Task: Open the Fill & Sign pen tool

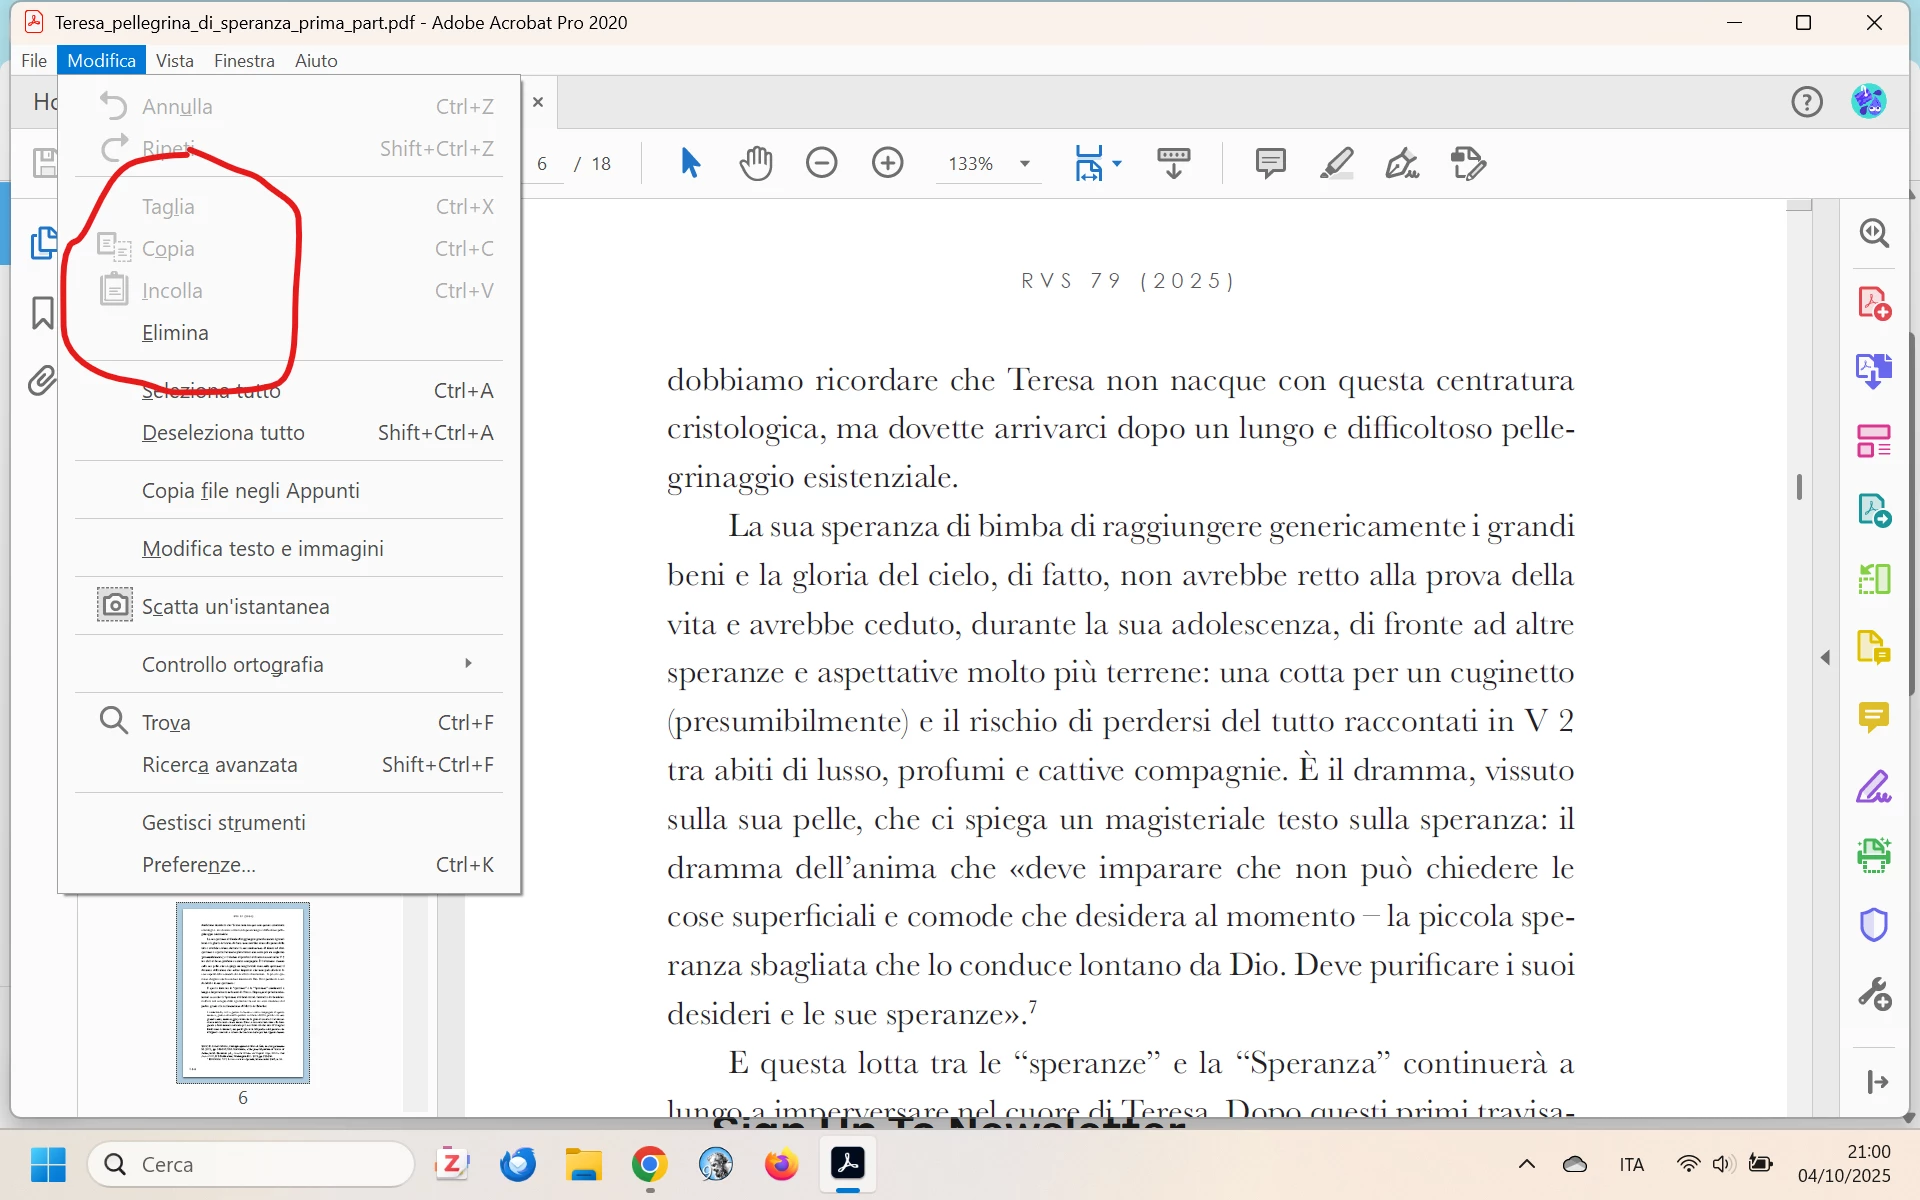Action: (x=1402, y=163)
